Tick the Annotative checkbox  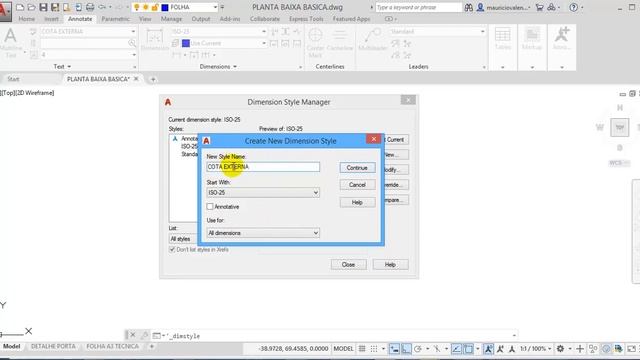(x=210, y=207)
